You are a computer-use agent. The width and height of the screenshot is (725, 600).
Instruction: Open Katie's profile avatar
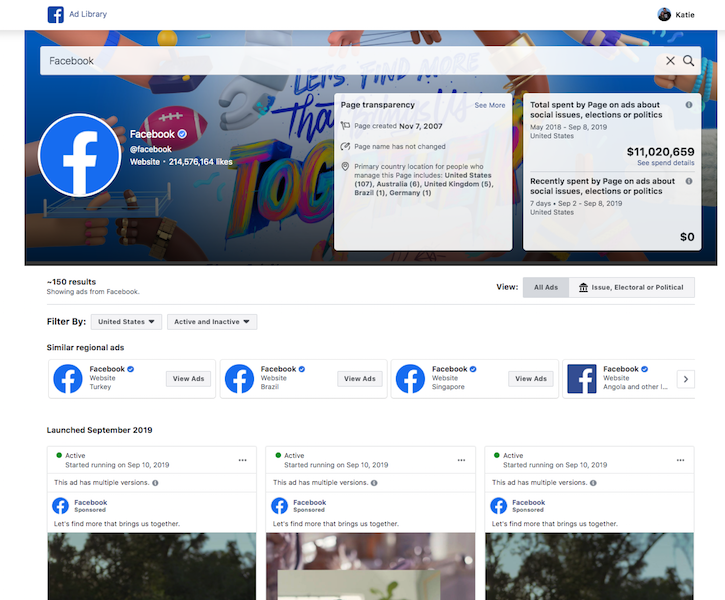pos(664,14)
